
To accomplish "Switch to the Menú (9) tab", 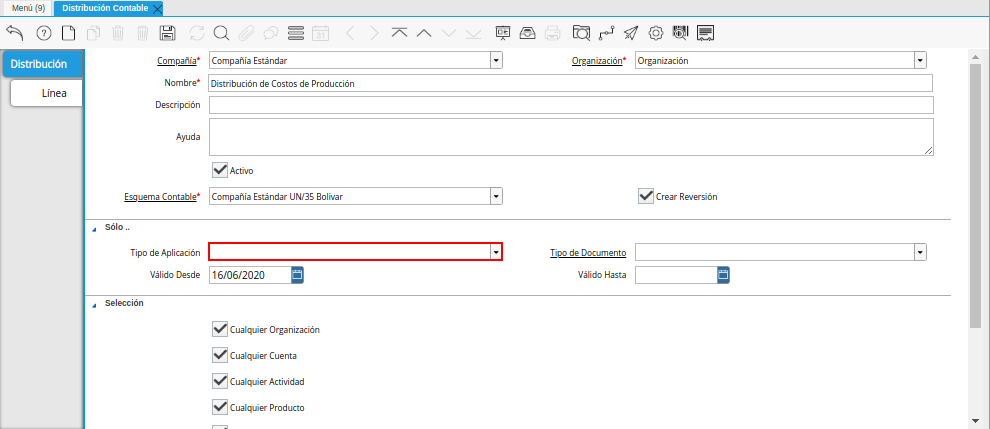I will [x=28, y=8].
